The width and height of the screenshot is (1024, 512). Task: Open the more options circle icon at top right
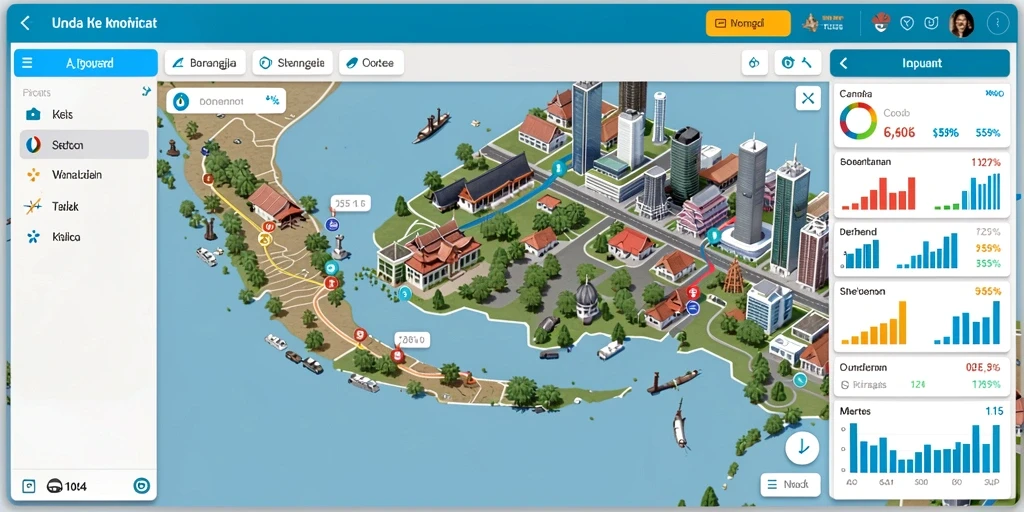997,24
